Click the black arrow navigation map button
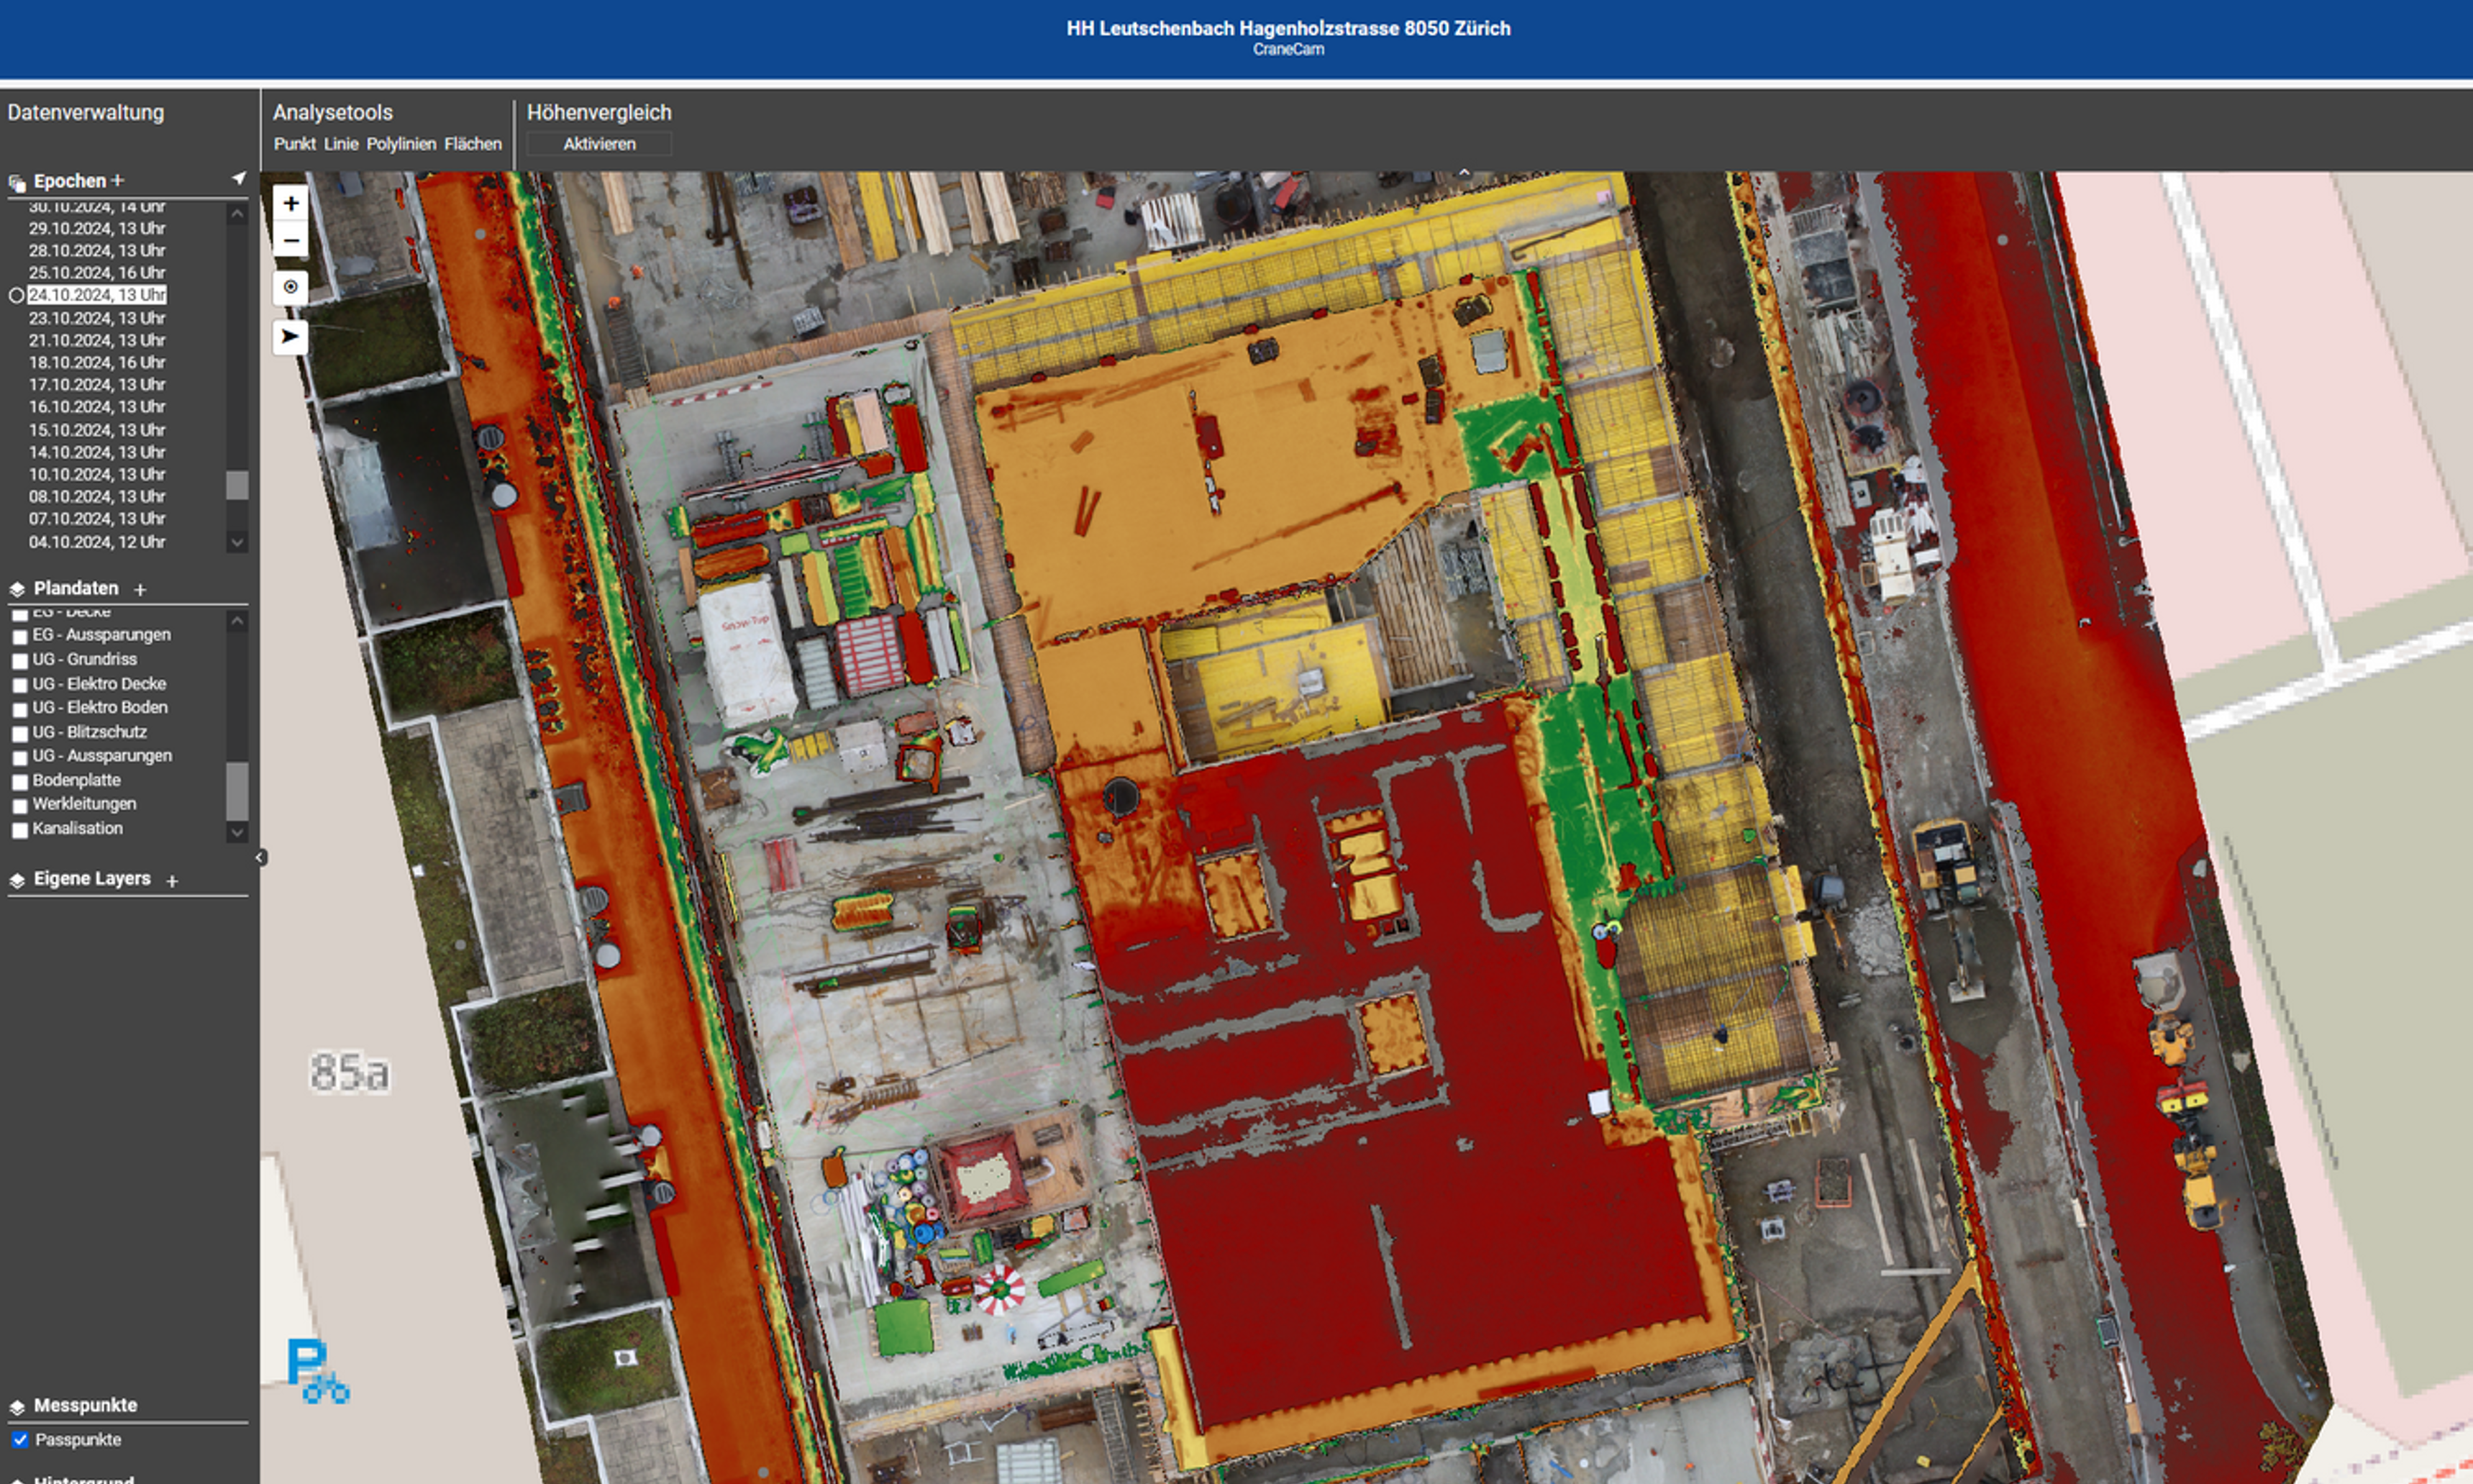This screenshot has height=1484, width=2473. tap(290, 336)
